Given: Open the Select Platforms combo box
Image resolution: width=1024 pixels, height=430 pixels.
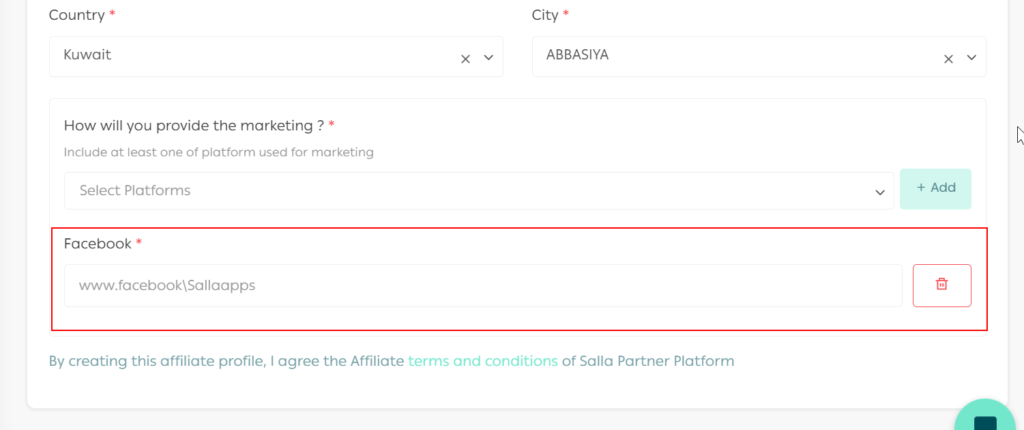Looking at the screenshot, I should [470, 191].
